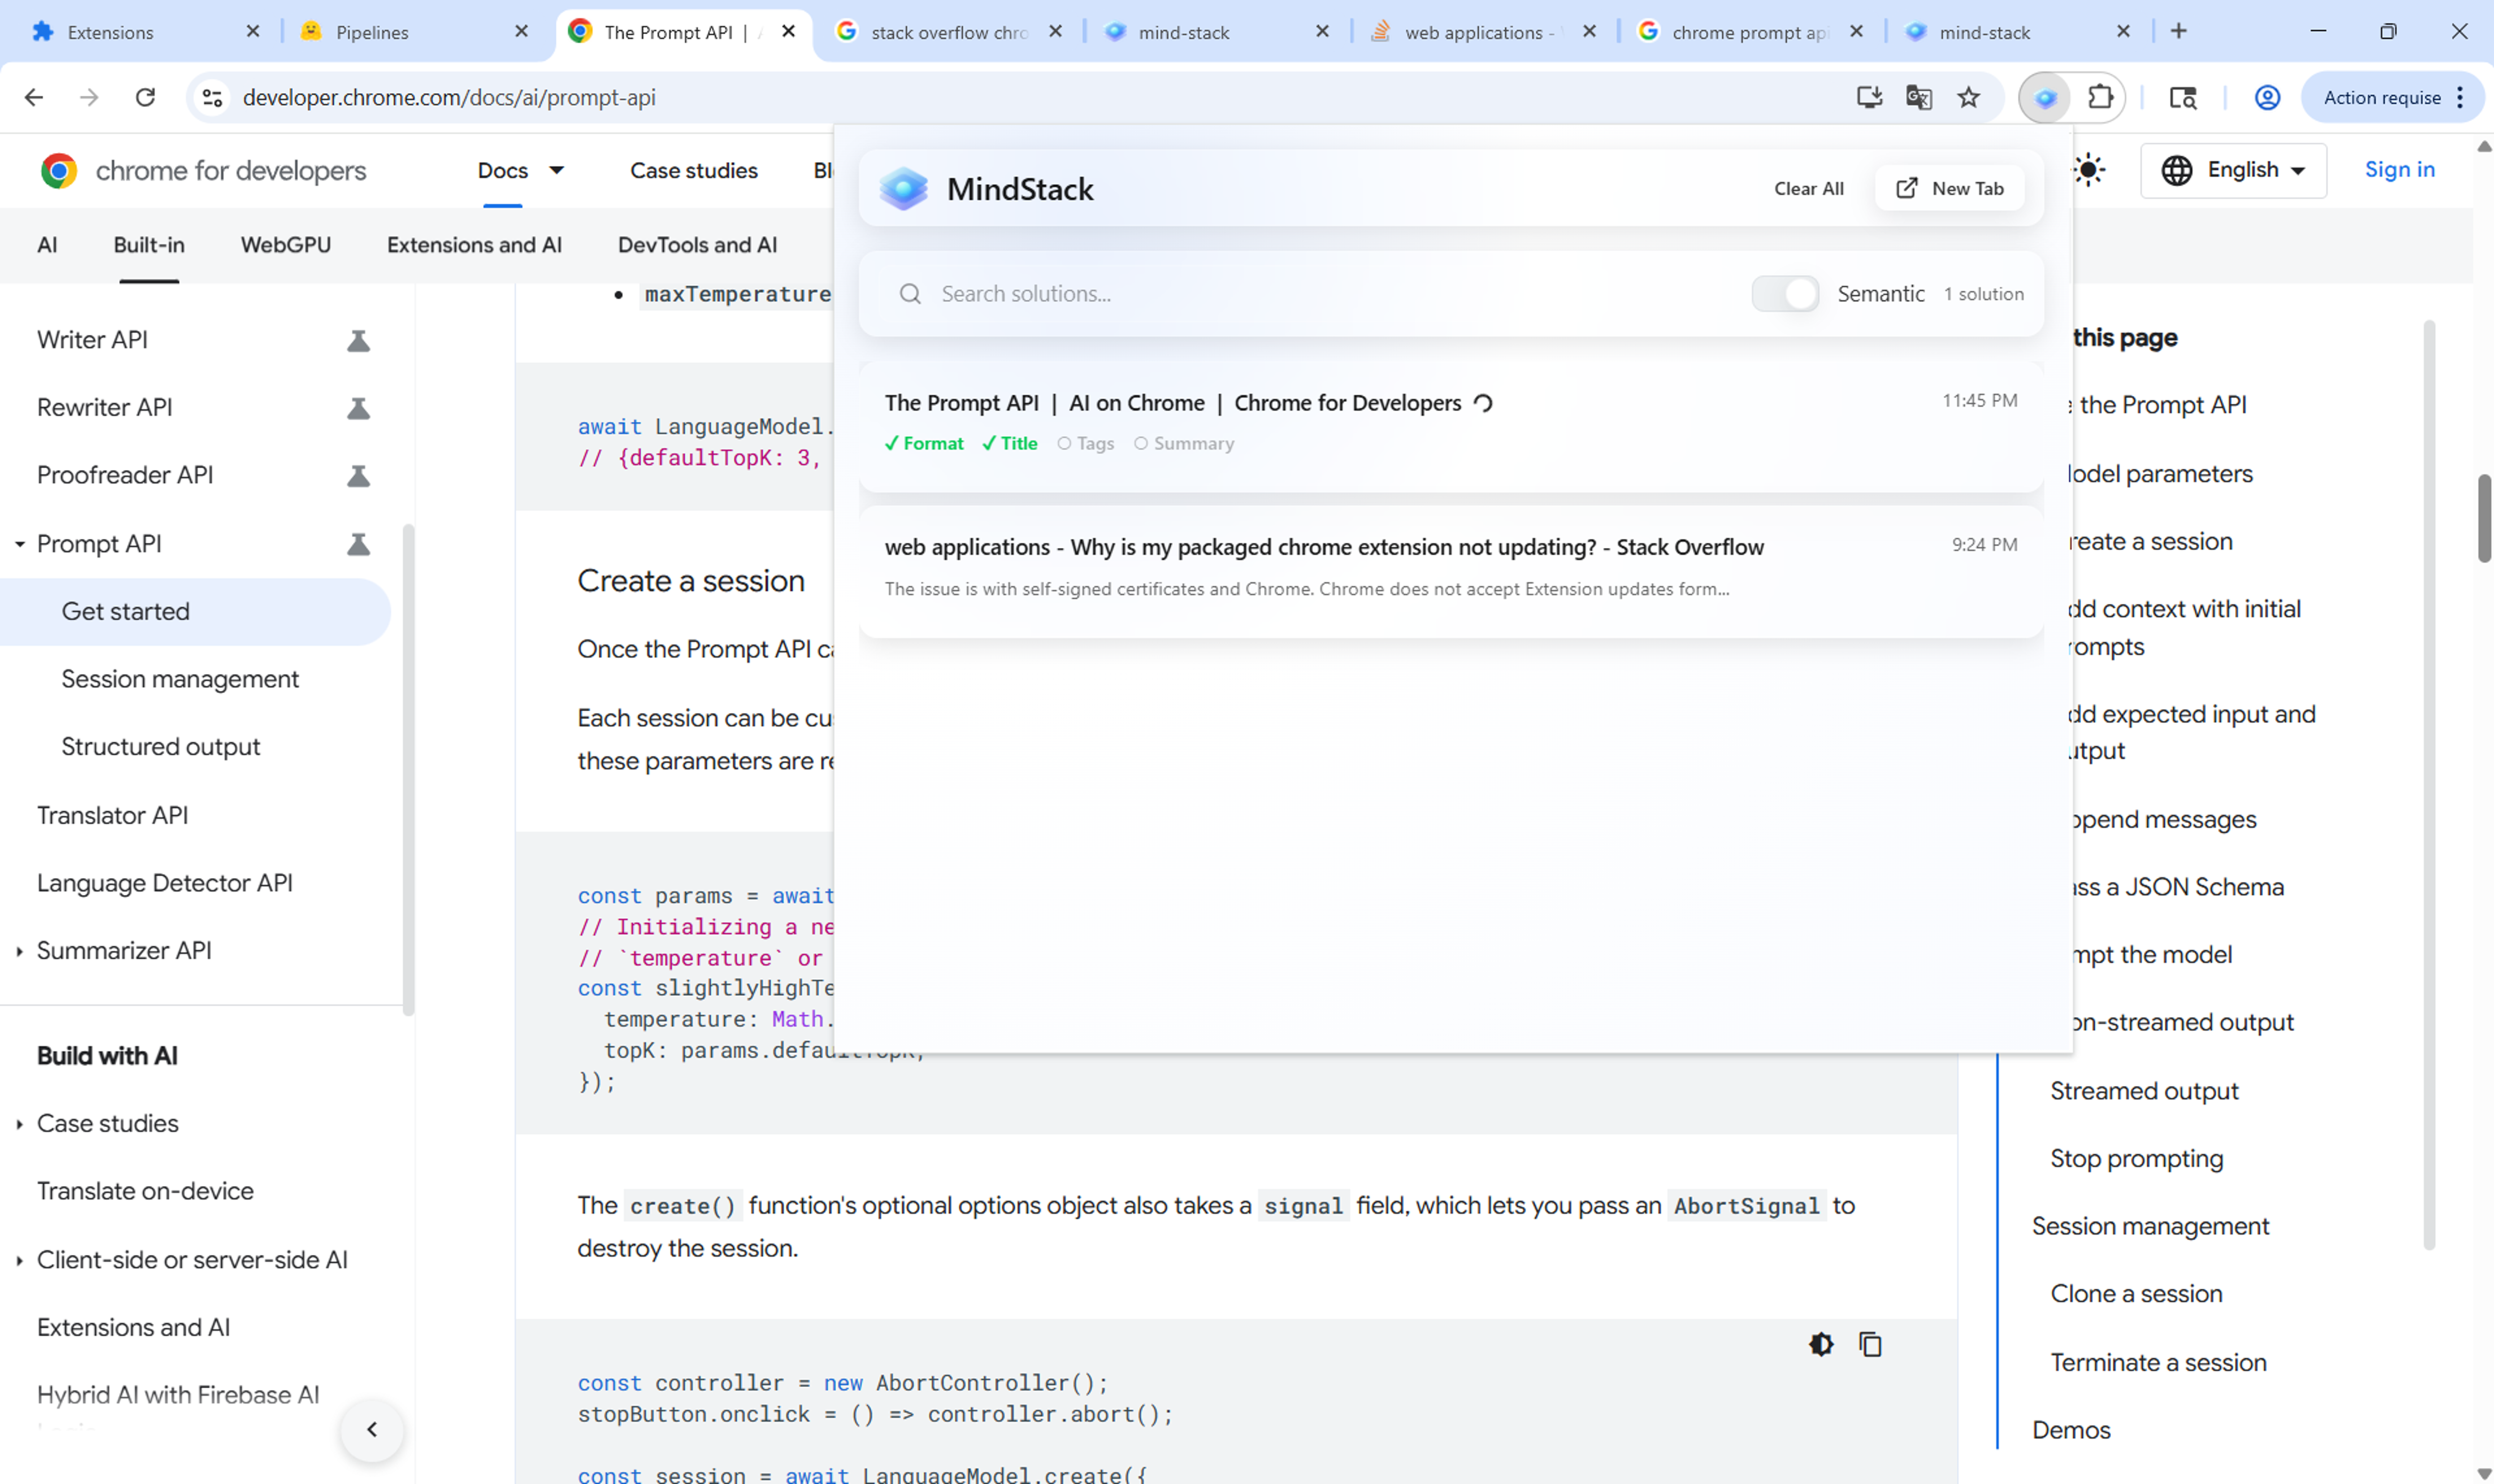Open the English language dropdown
The width and height of the screenshot is (2494, 1484).
pos(2233,170)
